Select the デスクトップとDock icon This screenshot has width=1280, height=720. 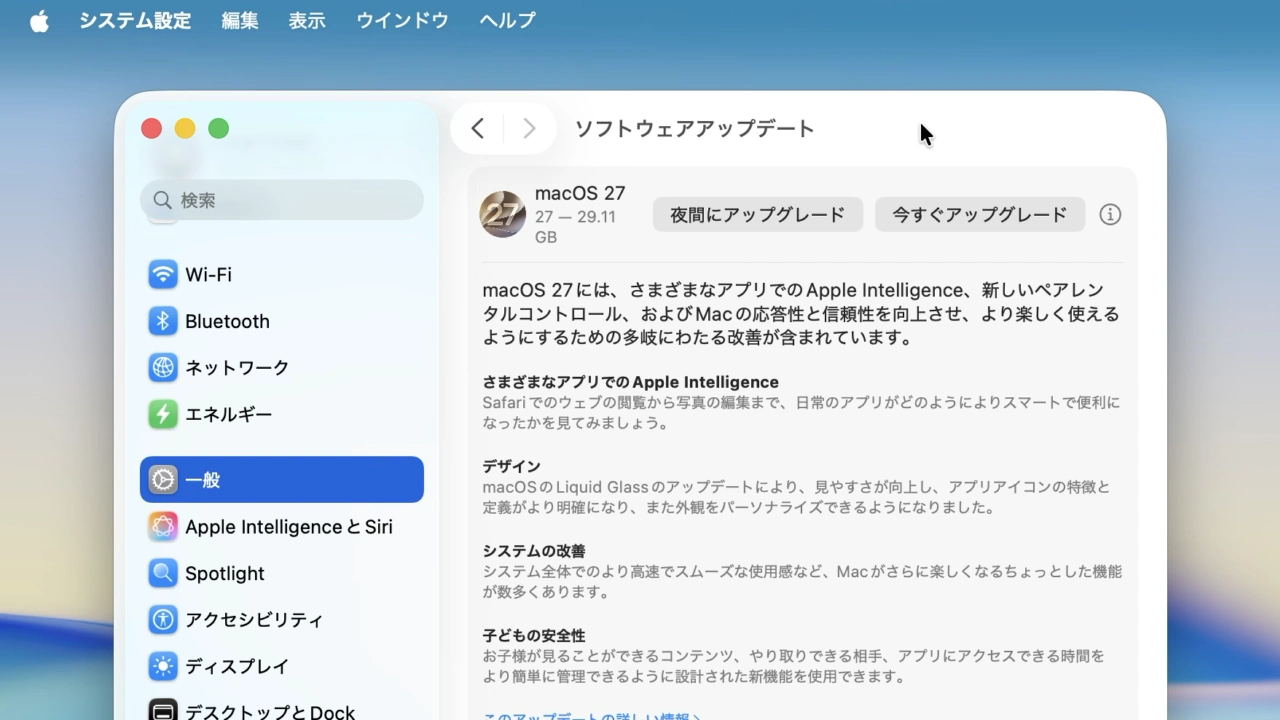point(163,711)
